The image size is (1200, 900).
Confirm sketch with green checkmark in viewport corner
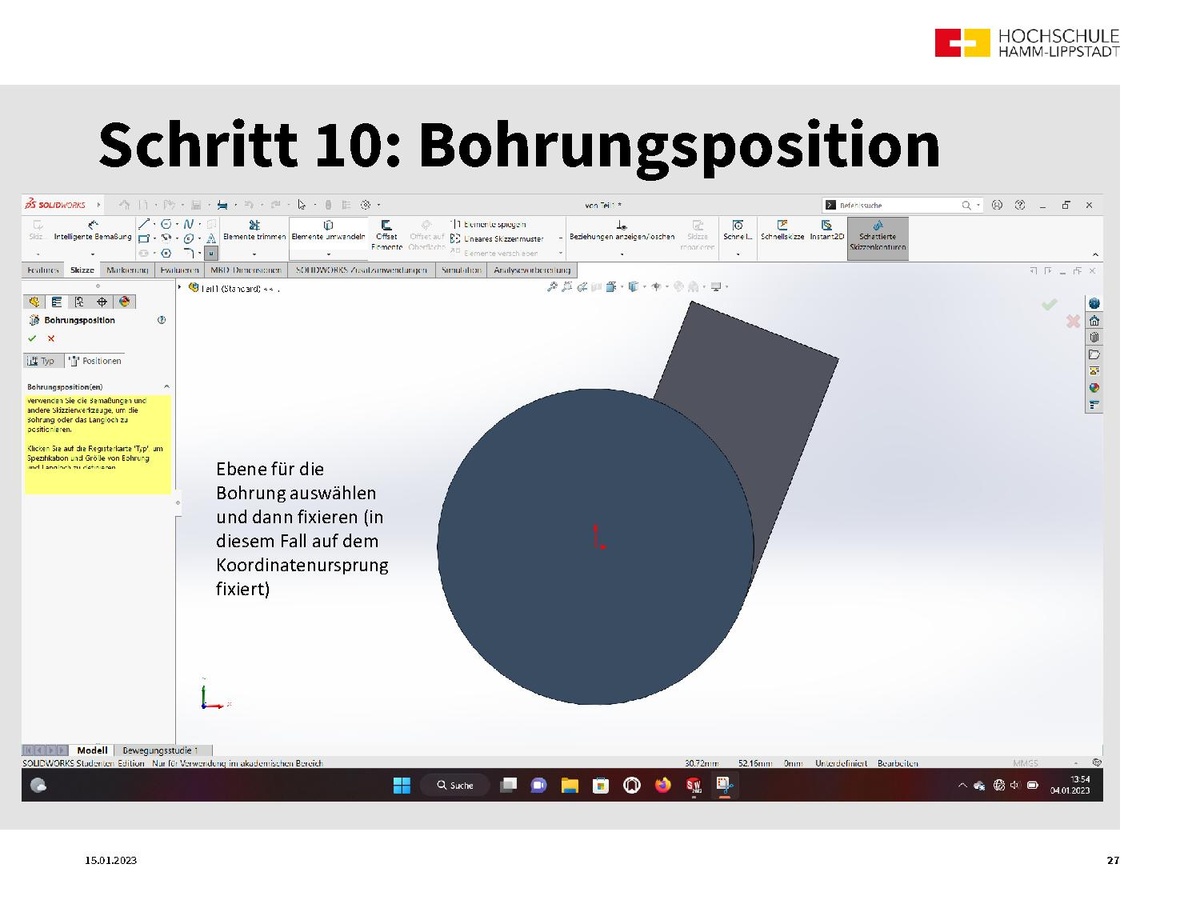pos(1048,304)
